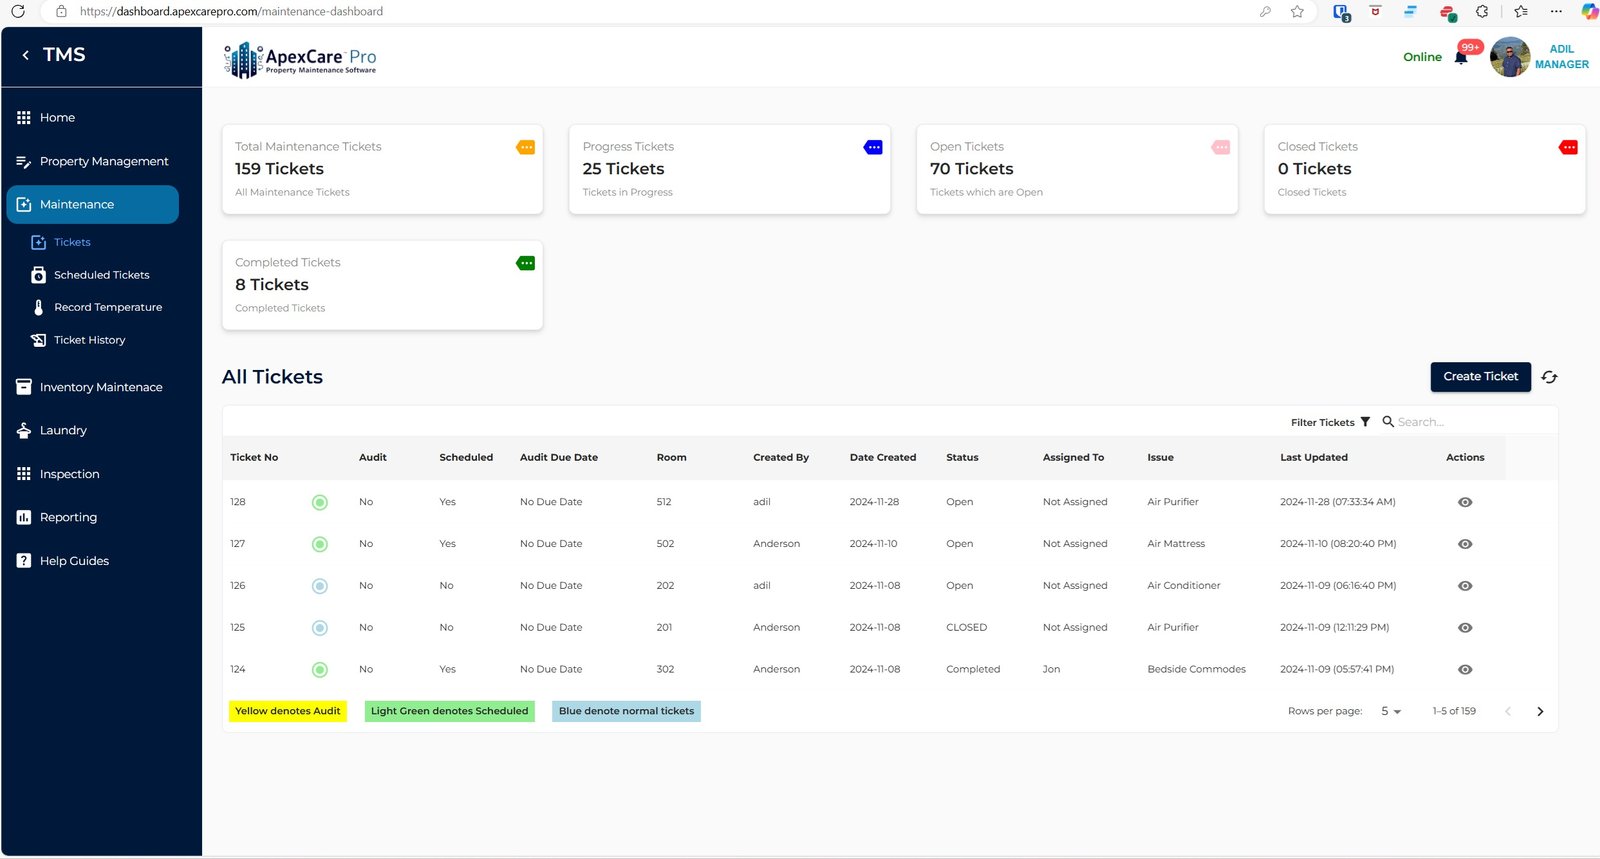Viewport: 1600px width, 859px height.
Task: Click the CLOSED status of ticket 125
Action: click(966, 628)
